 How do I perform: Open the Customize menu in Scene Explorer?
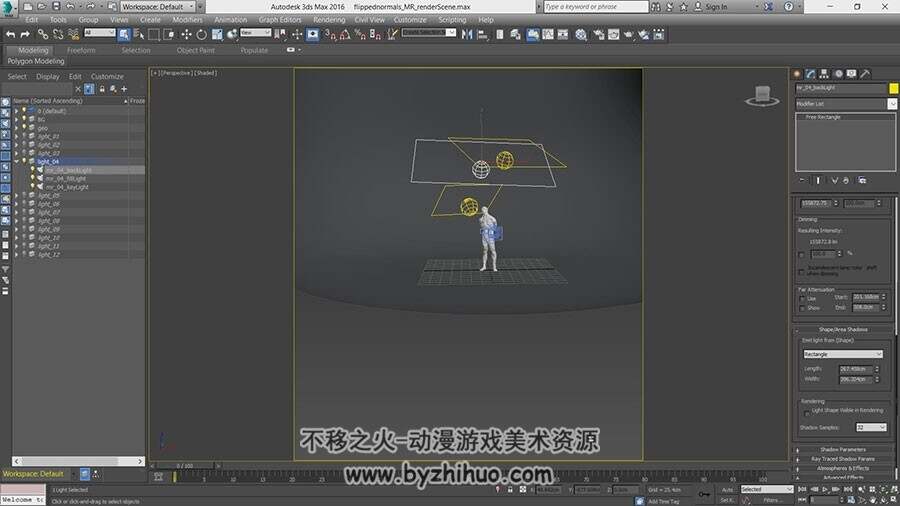tap(107, 76)
